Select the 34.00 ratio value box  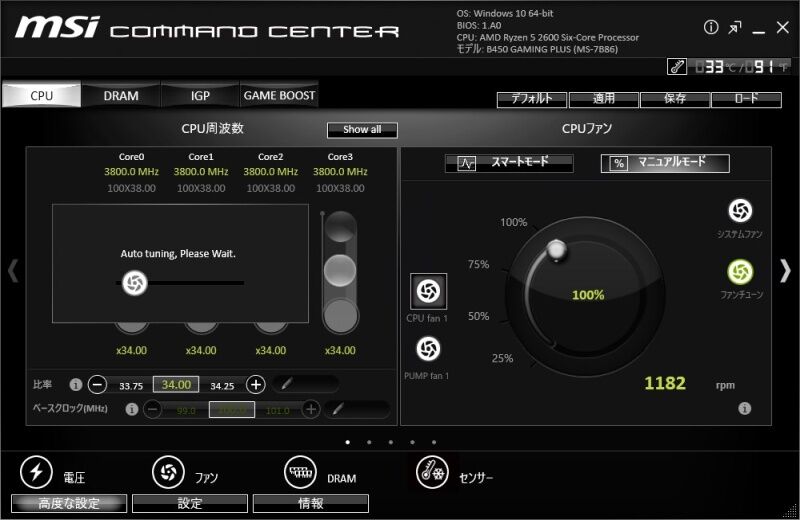click(x=176, y=384)
